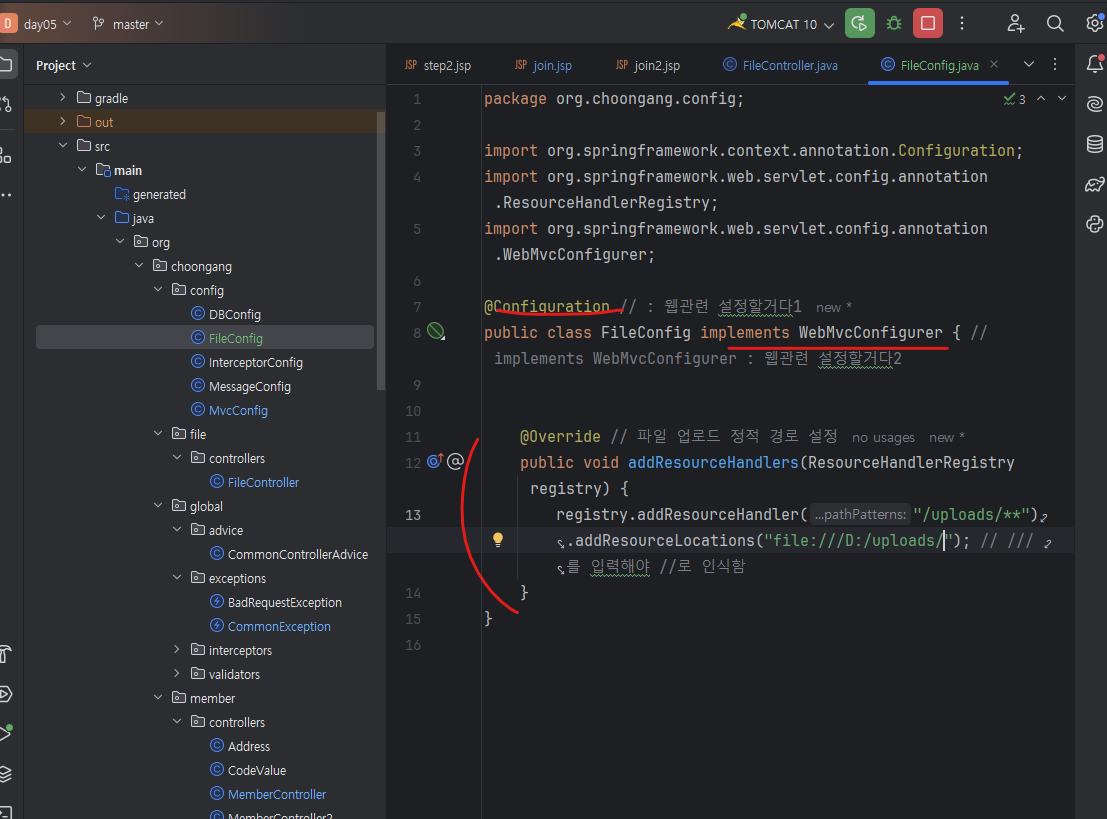Show intention actions light bulb

tap(498, 540)
